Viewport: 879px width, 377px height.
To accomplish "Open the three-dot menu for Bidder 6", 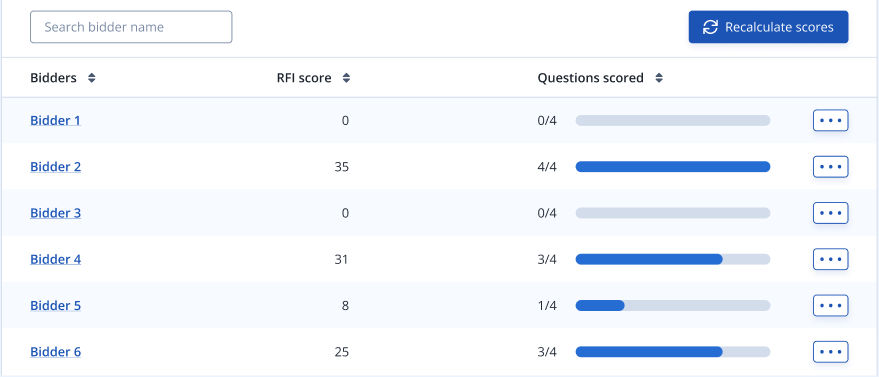I will (830, 352).
